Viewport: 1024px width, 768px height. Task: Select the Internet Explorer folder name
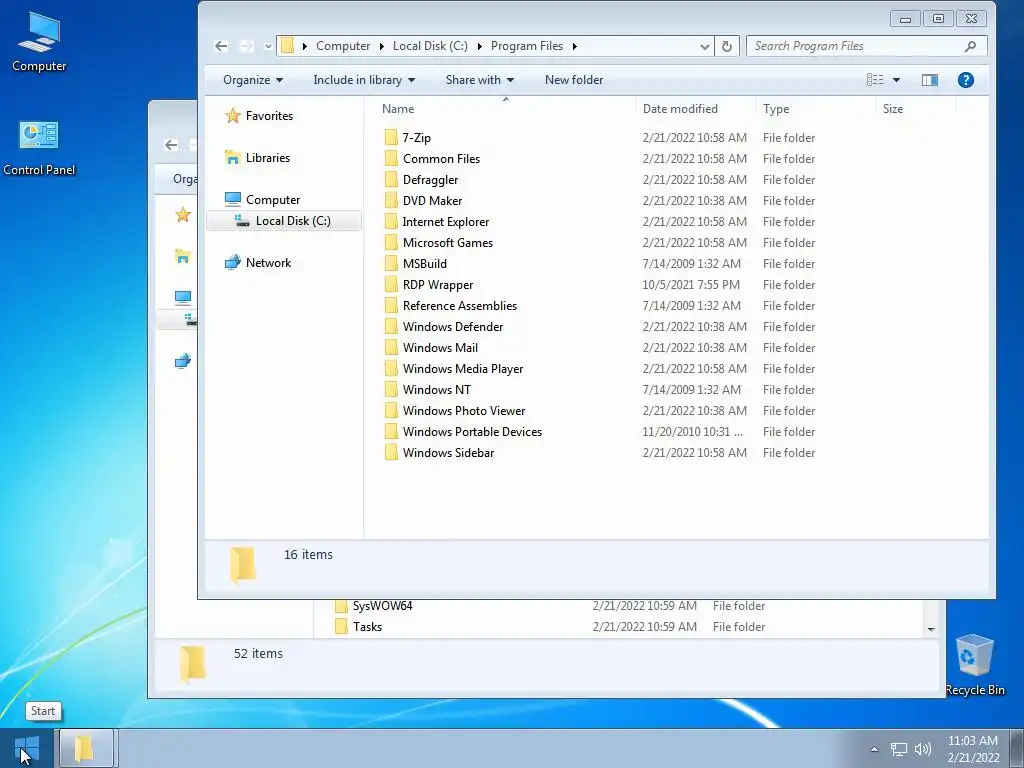[446, 221]
